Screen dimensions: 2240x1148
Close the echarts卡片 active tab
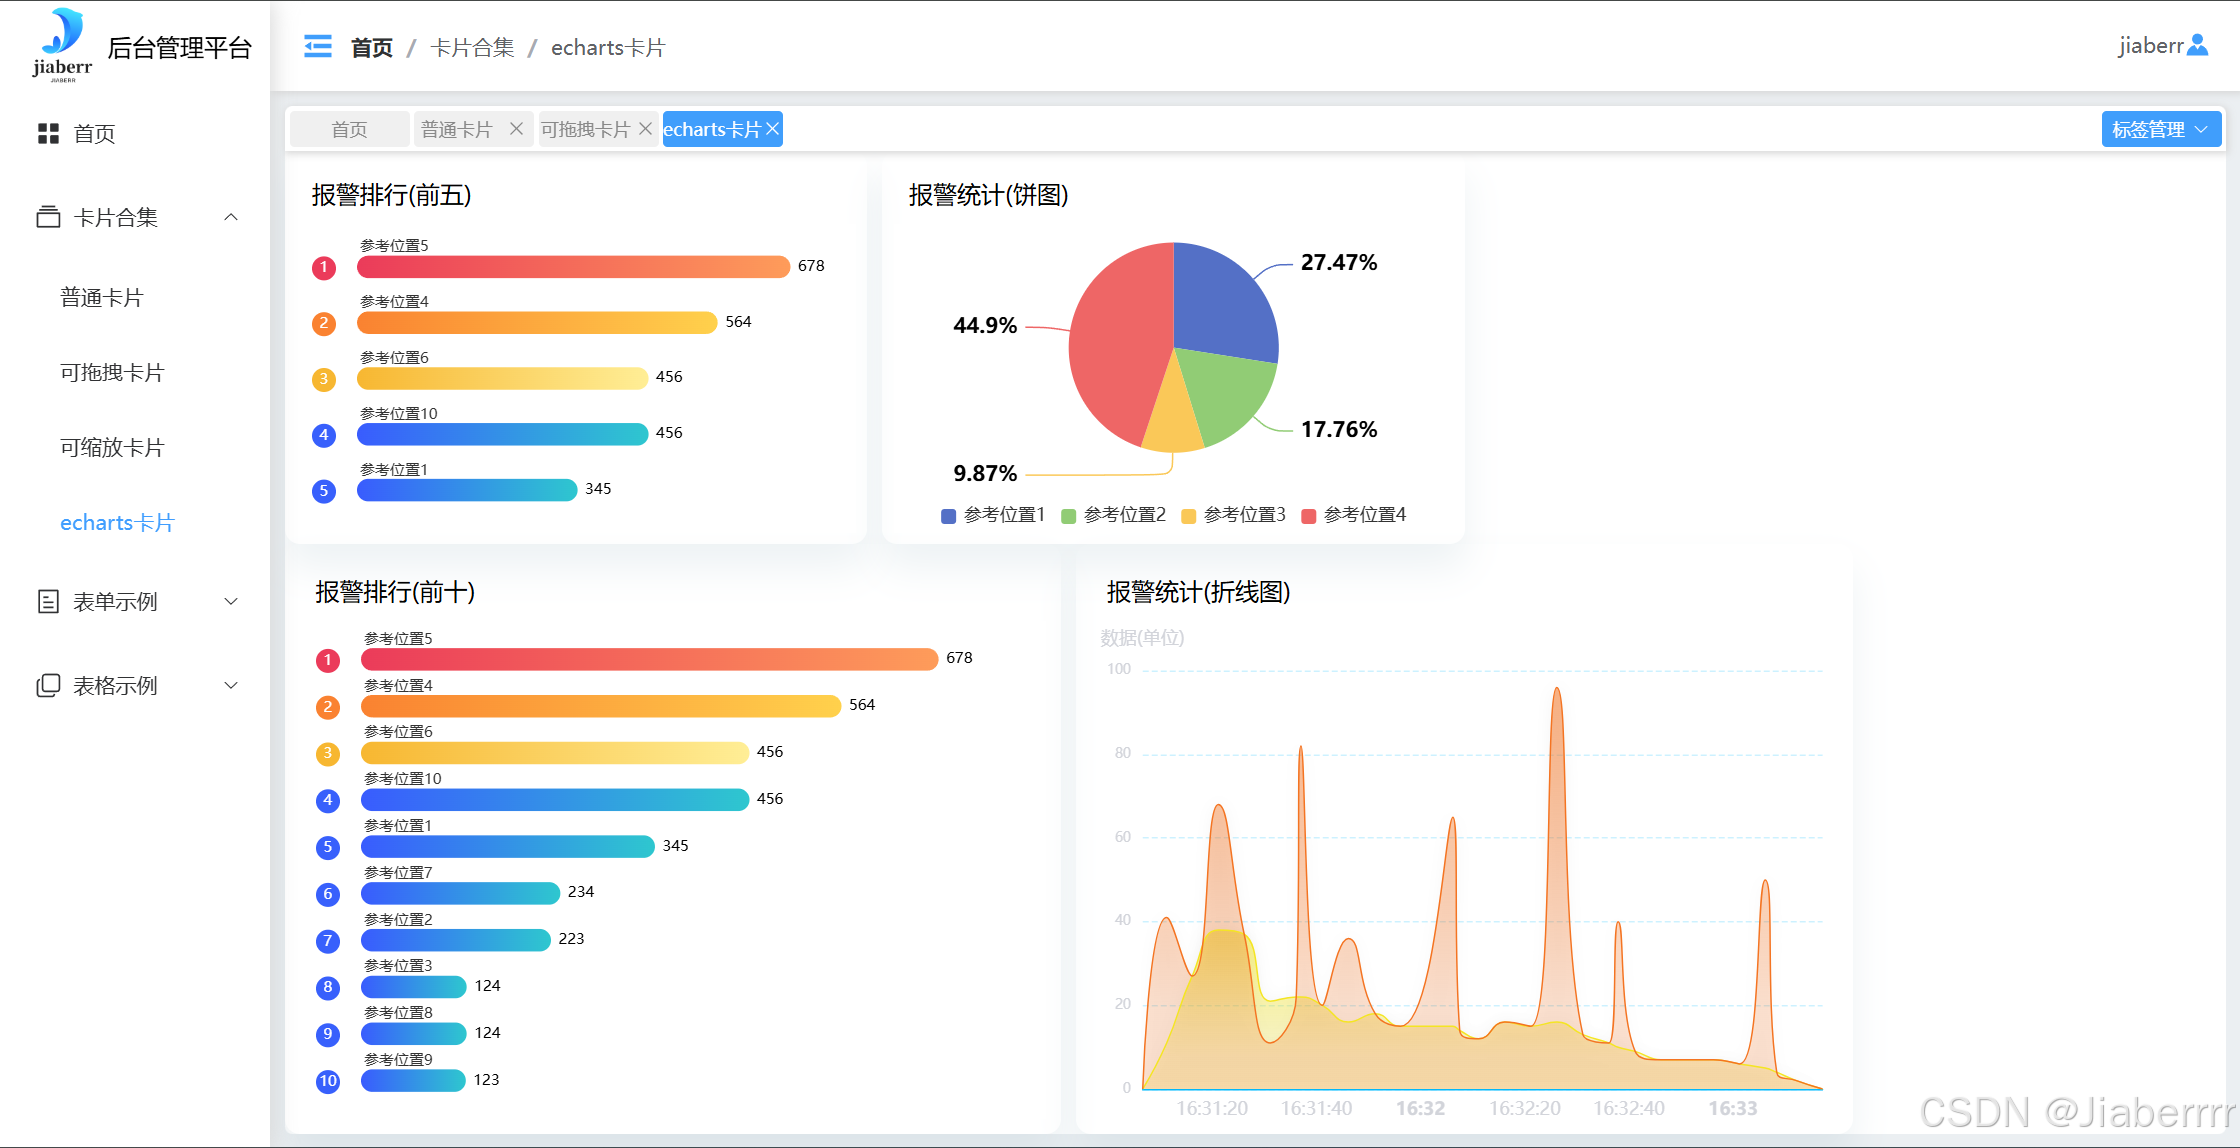click(772, 129)
